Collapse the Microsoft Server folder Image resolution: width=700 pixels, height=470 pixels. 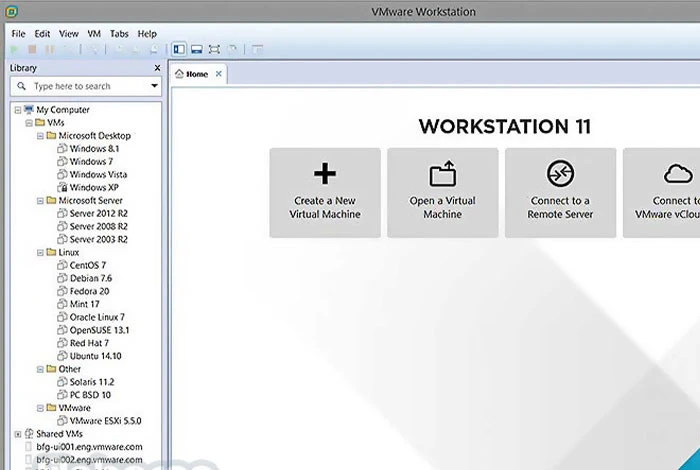(40, 201)
